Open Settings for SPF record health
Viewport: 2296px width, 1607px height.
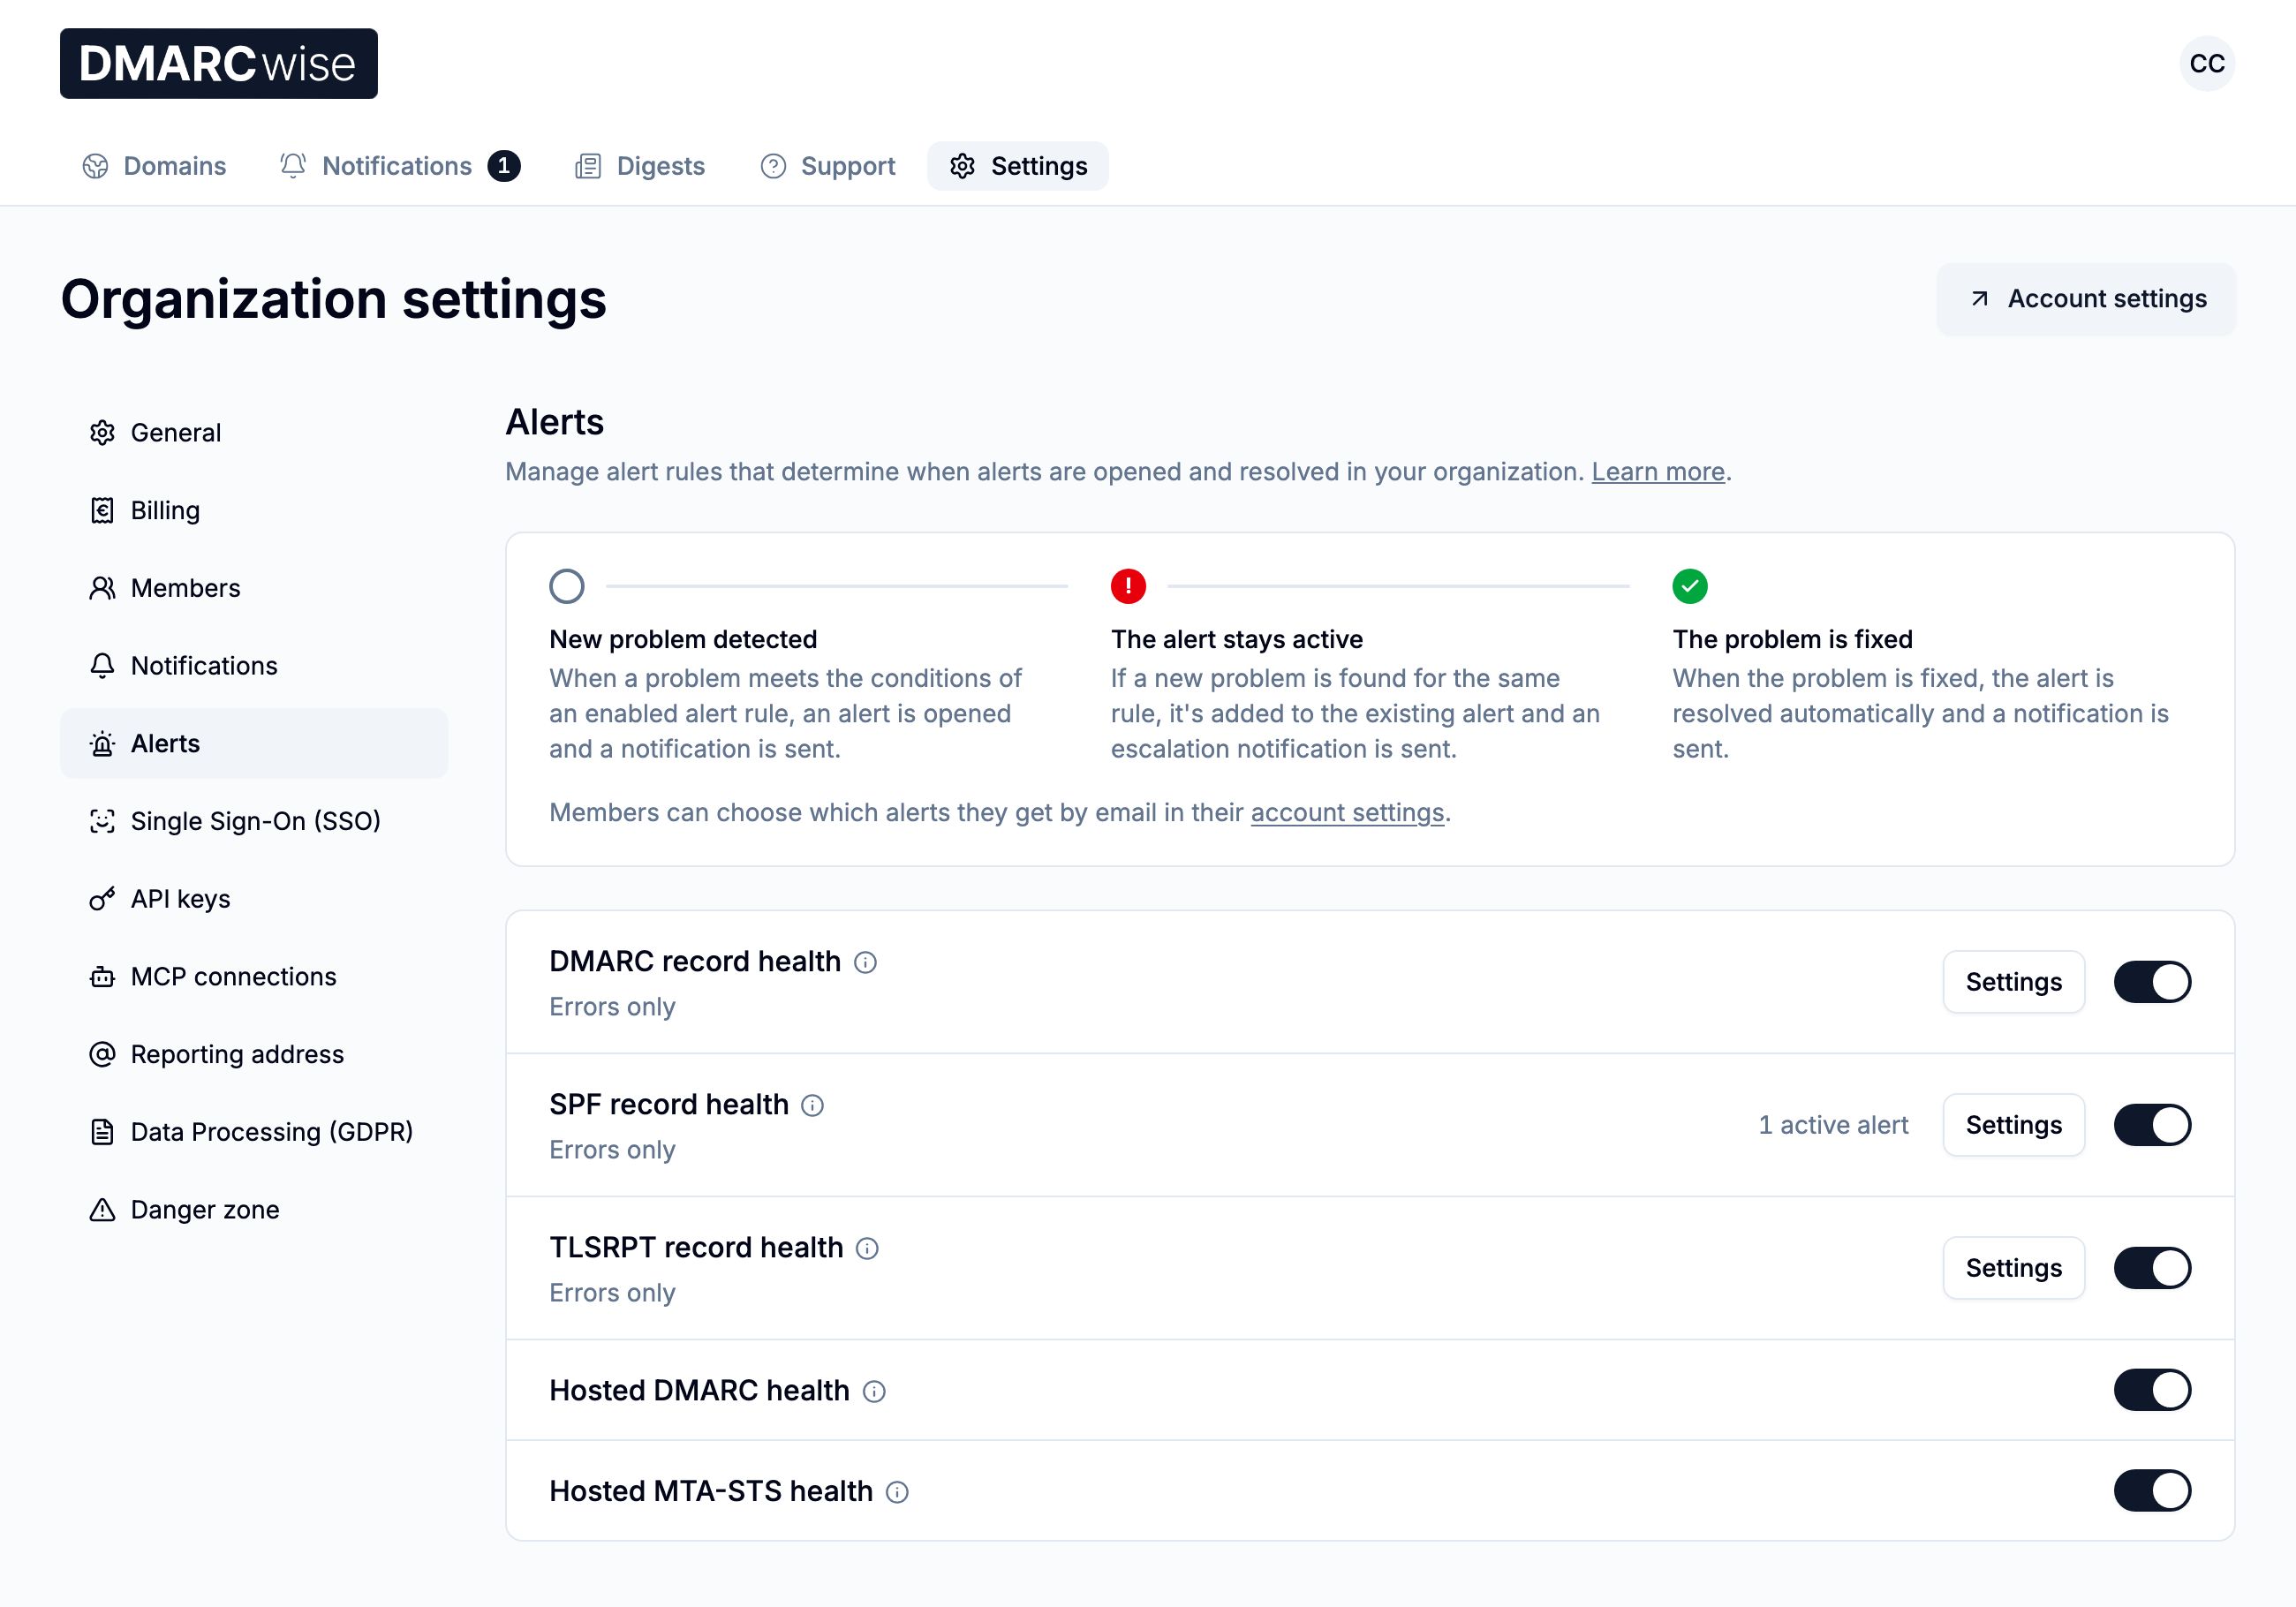point(2014,1125)
